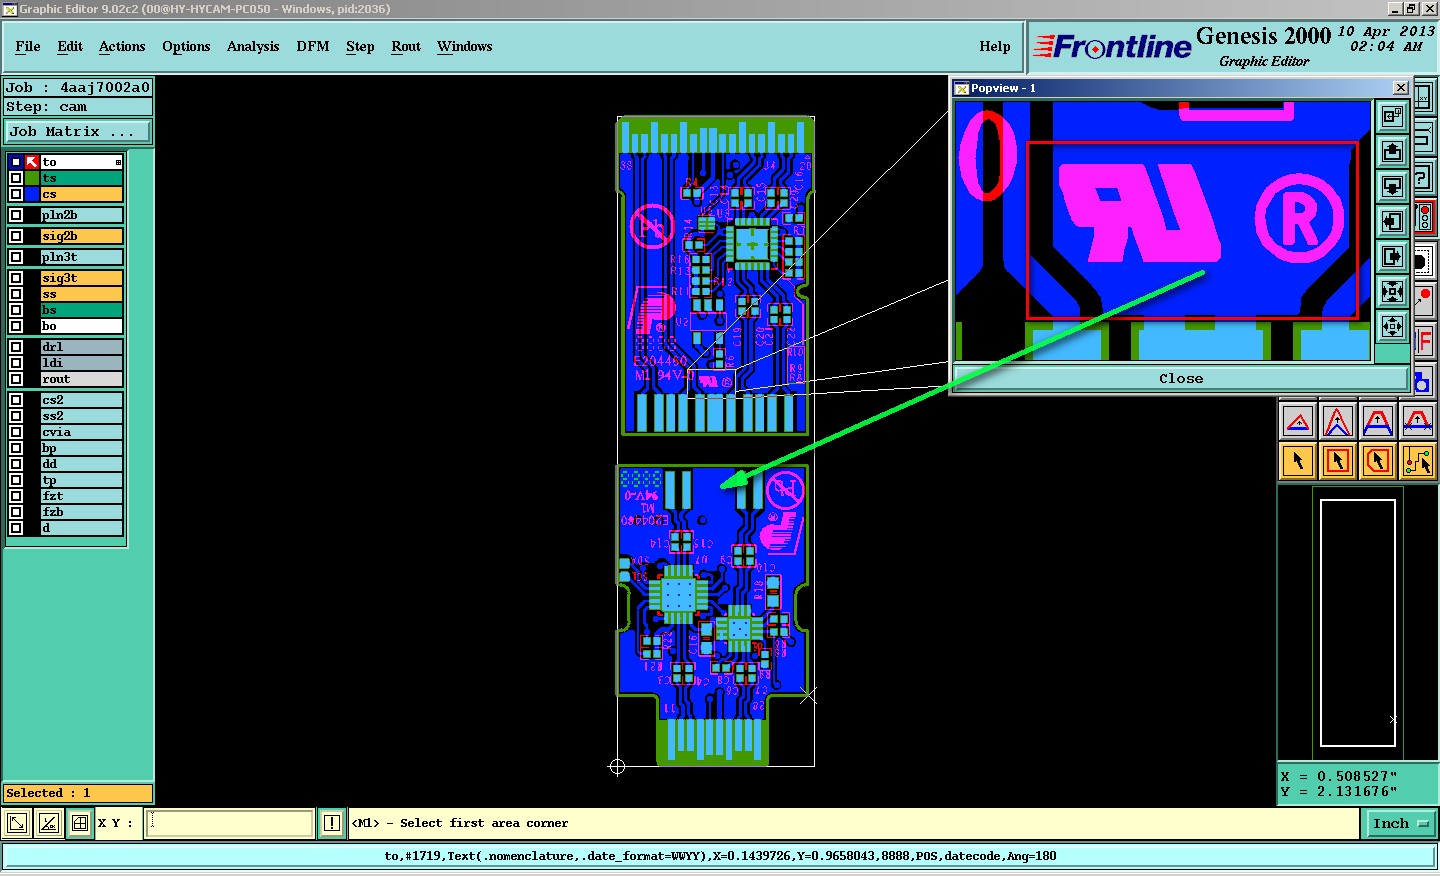Screen dimensions: 1440x876
Task: Select layer name 'fzb' in layer list
Action: click(x=82, y=512)
